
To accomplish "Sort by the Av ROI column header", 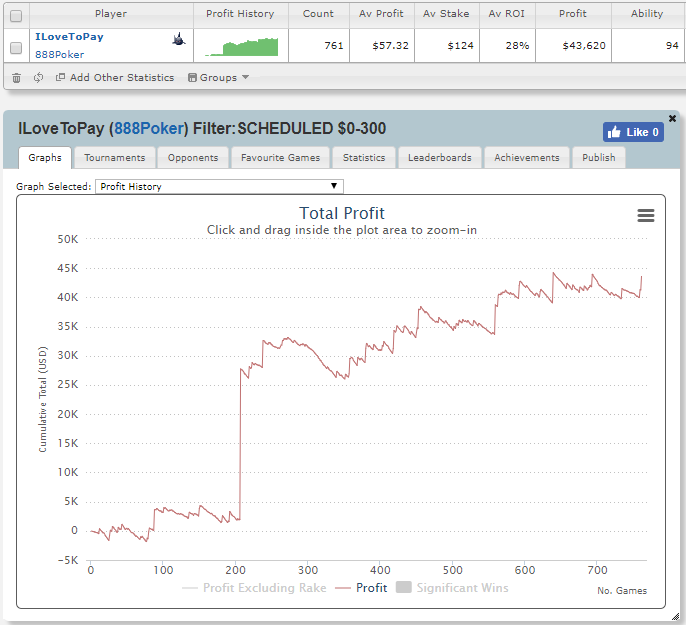I will coord(507,14).
